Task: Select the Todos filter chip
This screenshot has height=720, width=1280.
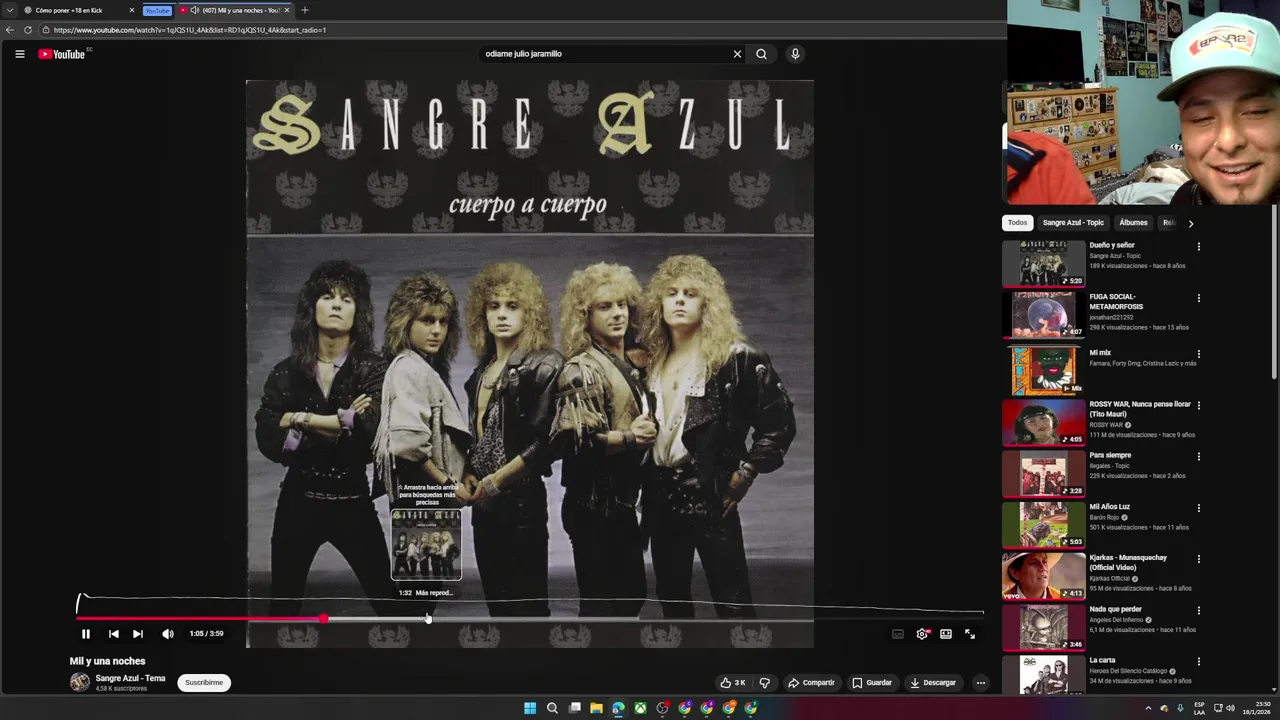Action: click(1017, 223)
